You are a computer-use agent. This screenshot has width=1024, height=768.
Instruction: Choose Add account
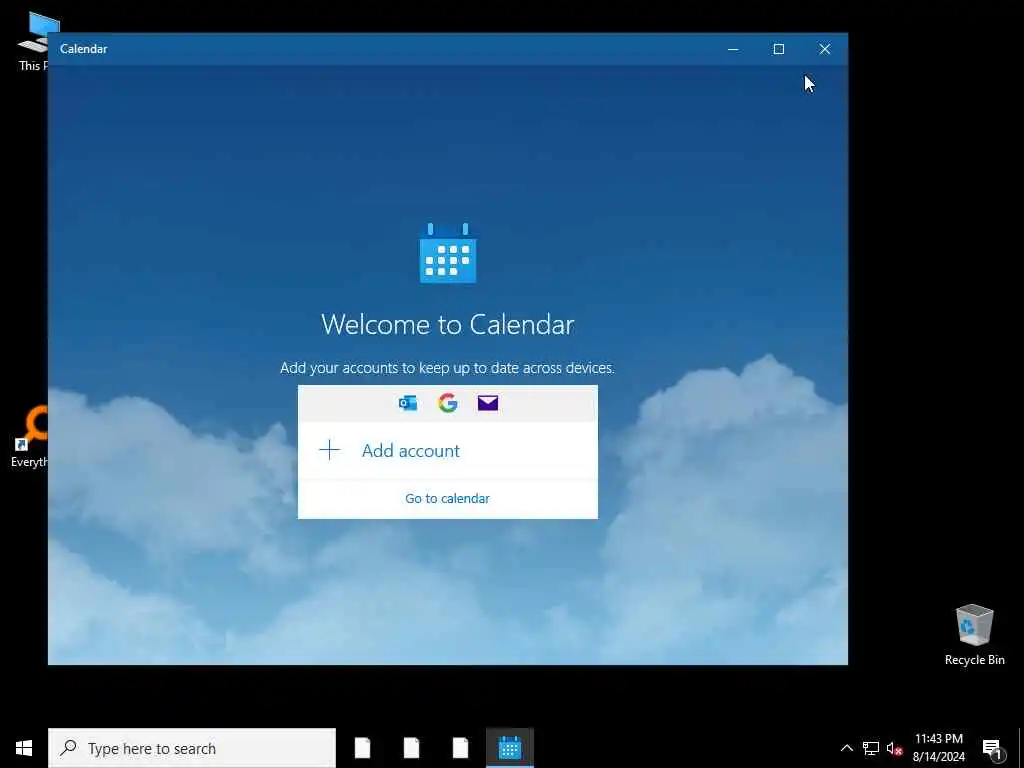click(x=447, y=451)
